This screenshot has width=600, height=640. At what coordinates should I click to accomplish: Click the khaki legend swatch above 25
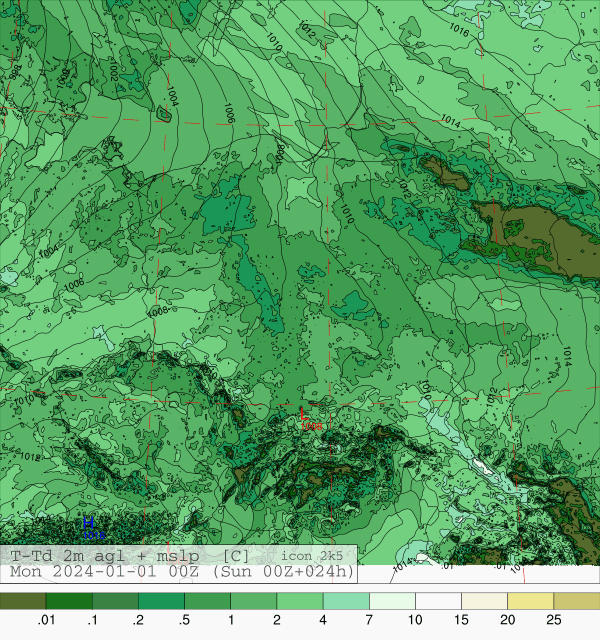[x=577, y=601]
